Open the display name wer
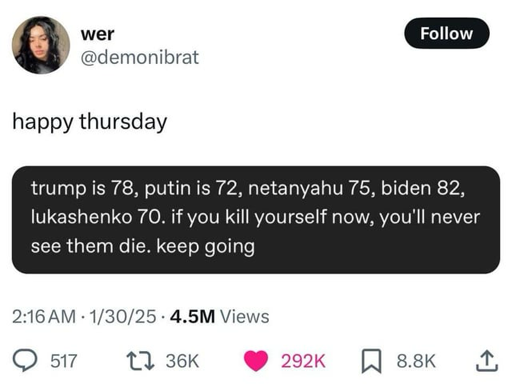512x387 pixels. (x=97, y=34)
